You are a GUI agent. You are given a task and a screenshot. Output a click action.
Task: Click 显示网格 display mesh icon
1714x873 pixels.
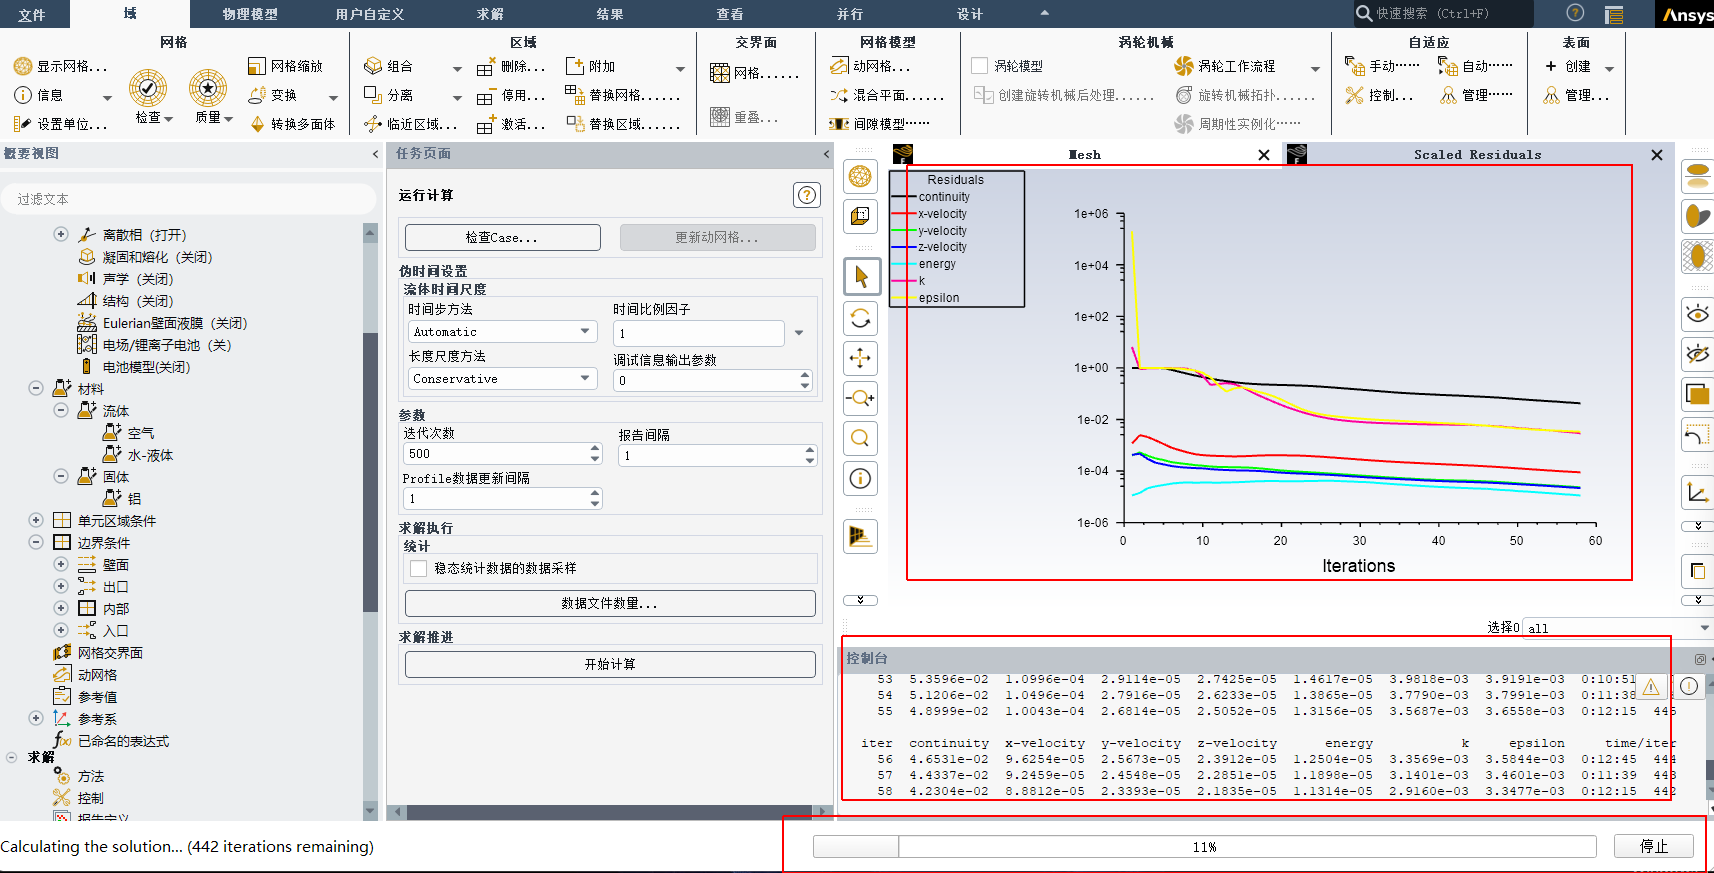point(23,66)
